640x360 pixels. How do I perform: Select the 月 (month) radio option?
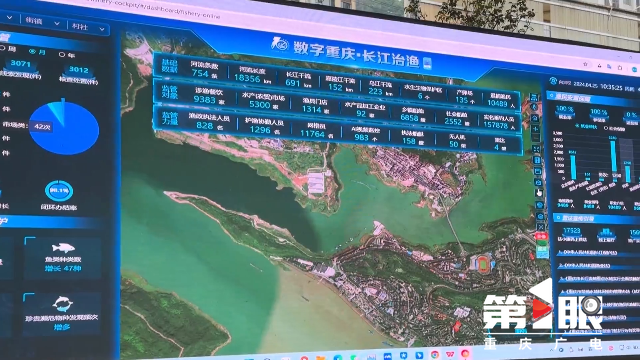[x=37, y=52]
